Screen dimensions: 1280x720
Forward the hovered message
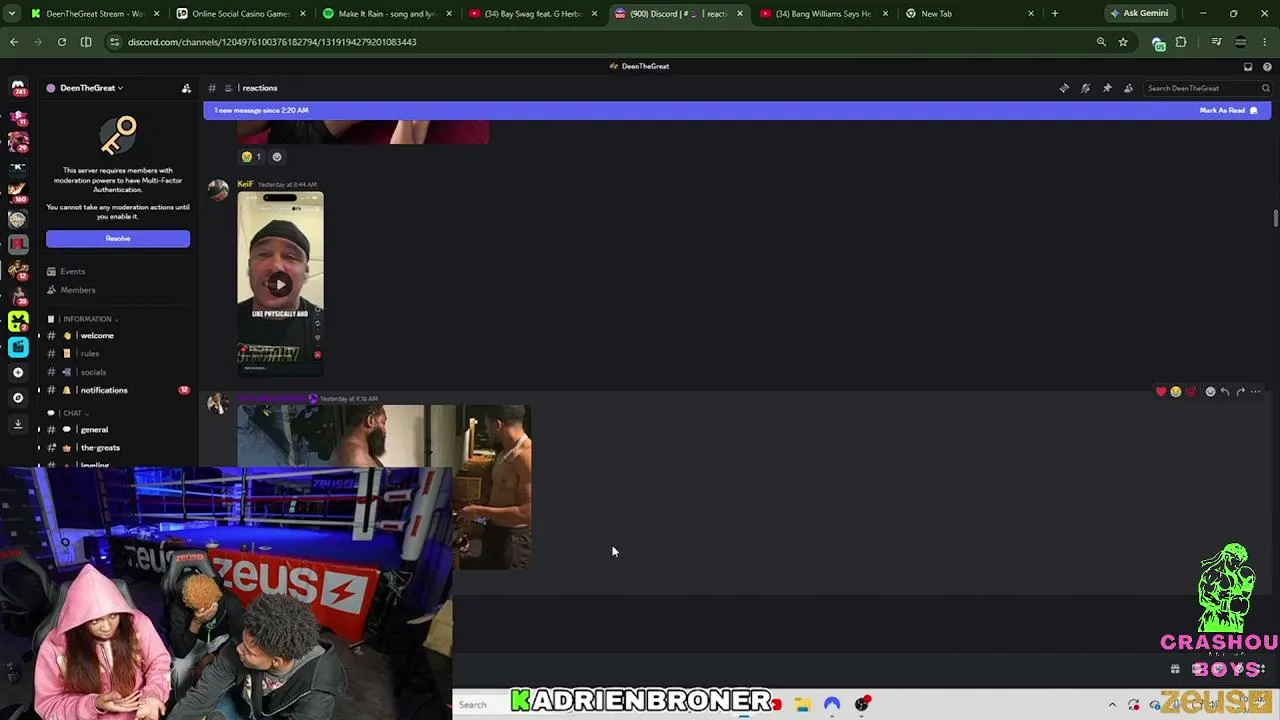(x=1240, y=392)
